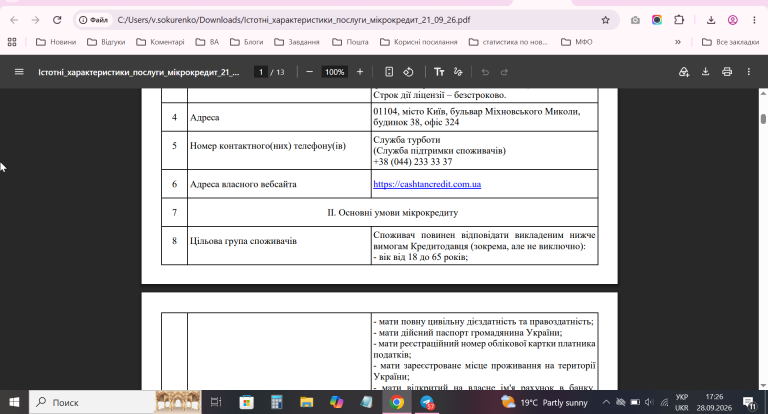Open the Корисні посилання bookmark folder

(419, 42)
